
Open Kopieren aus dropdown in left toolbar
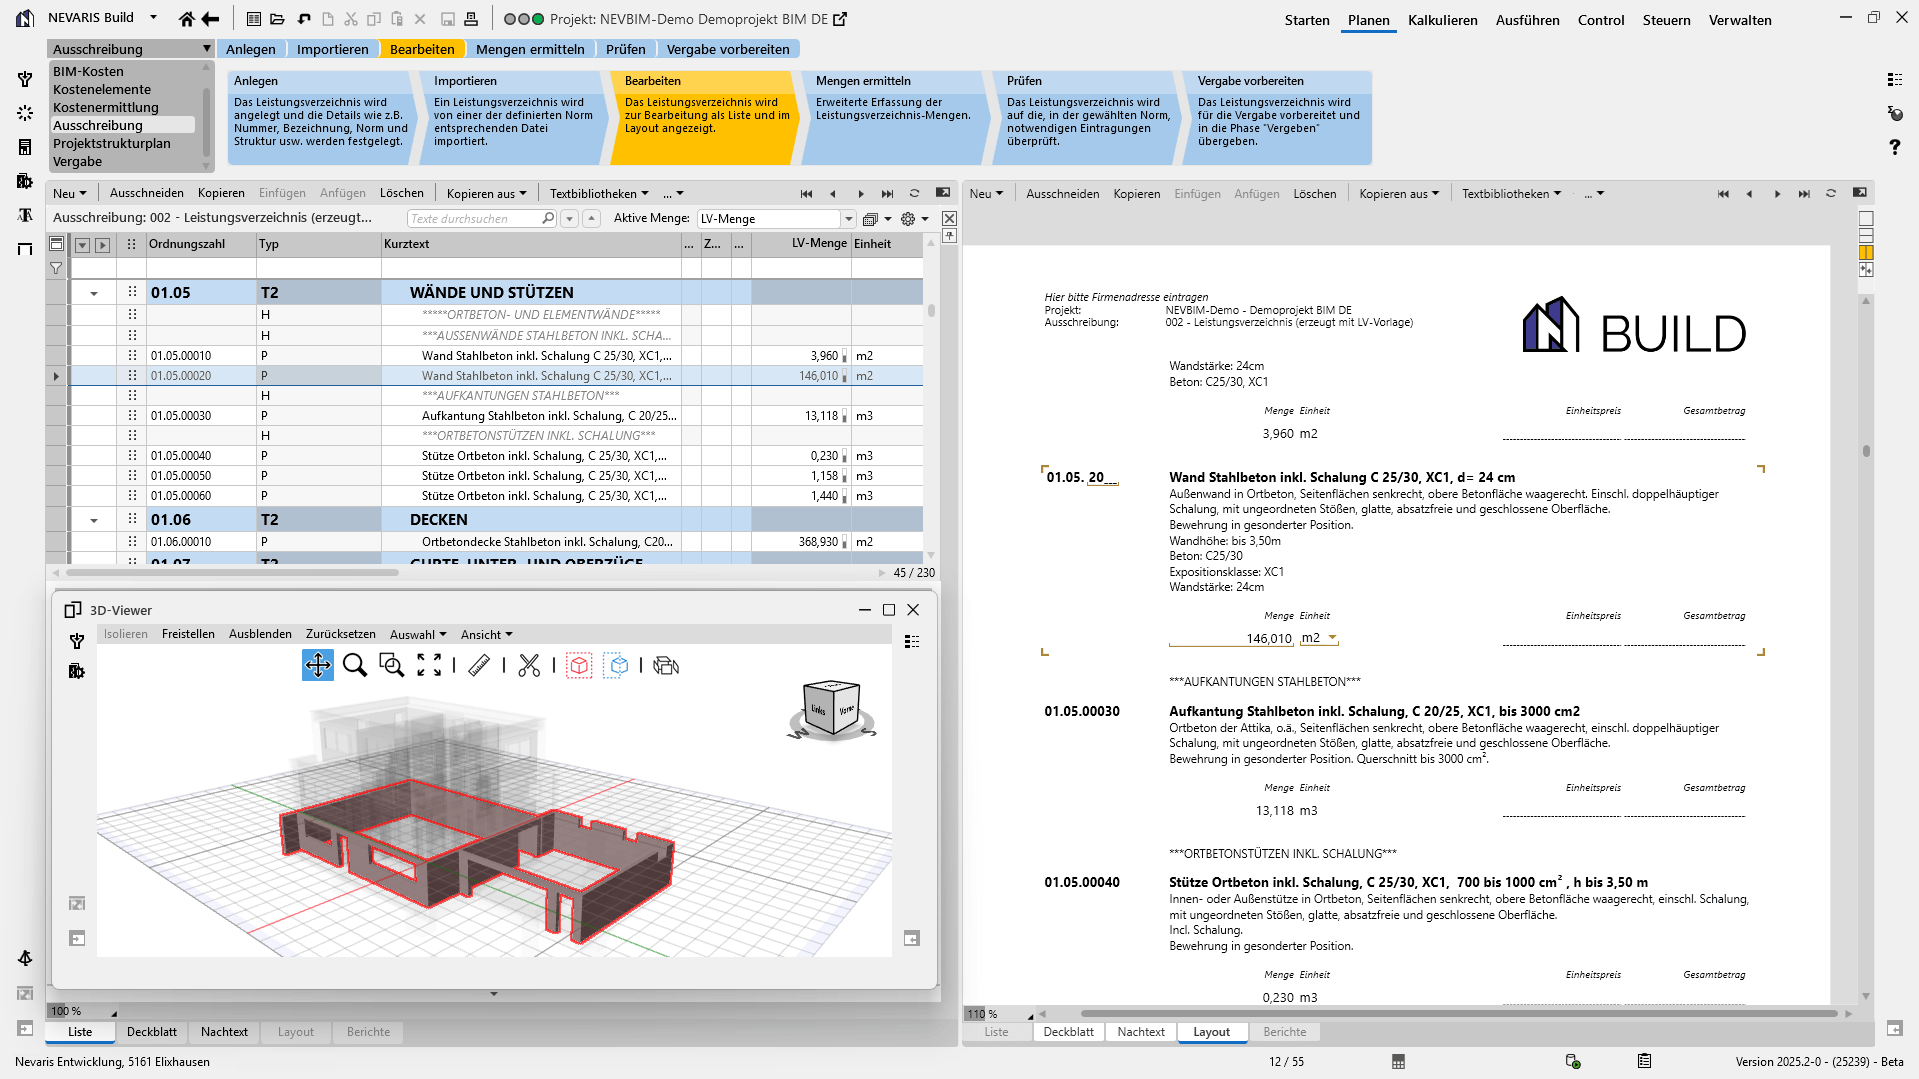pos(487,193)
